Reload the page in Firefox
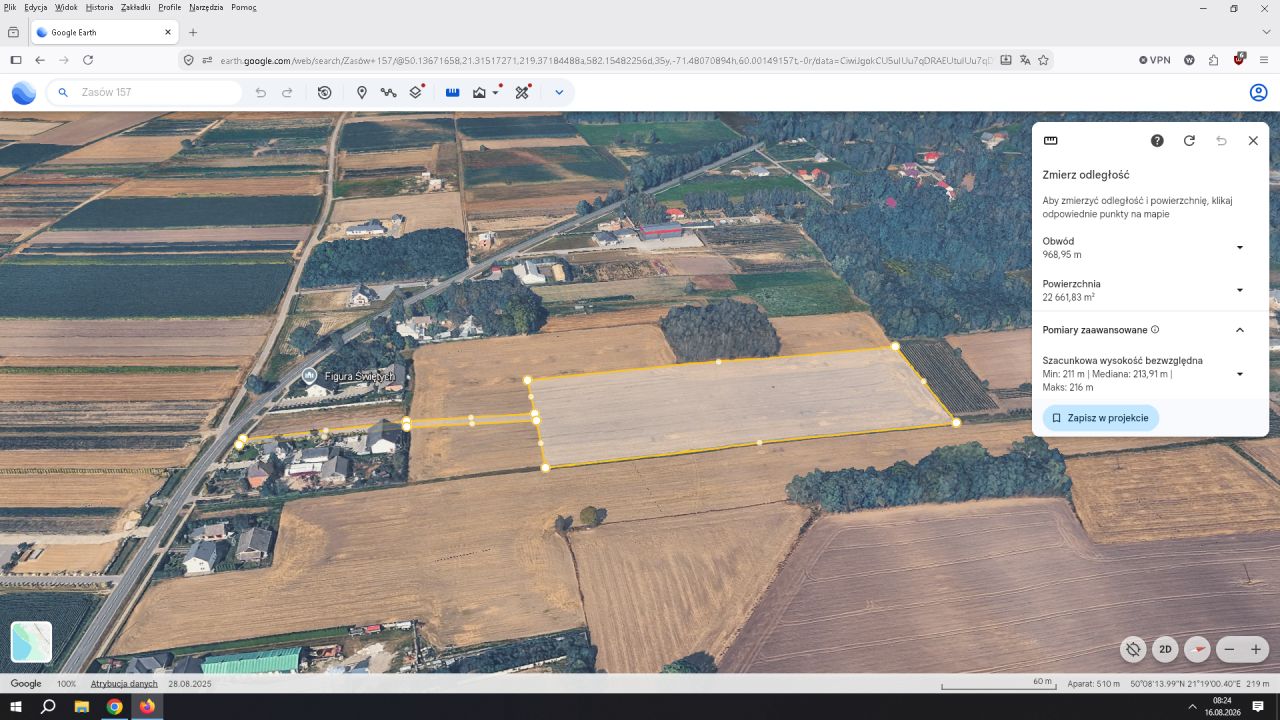The image size is (1280, 720). [x=88, y=60]
